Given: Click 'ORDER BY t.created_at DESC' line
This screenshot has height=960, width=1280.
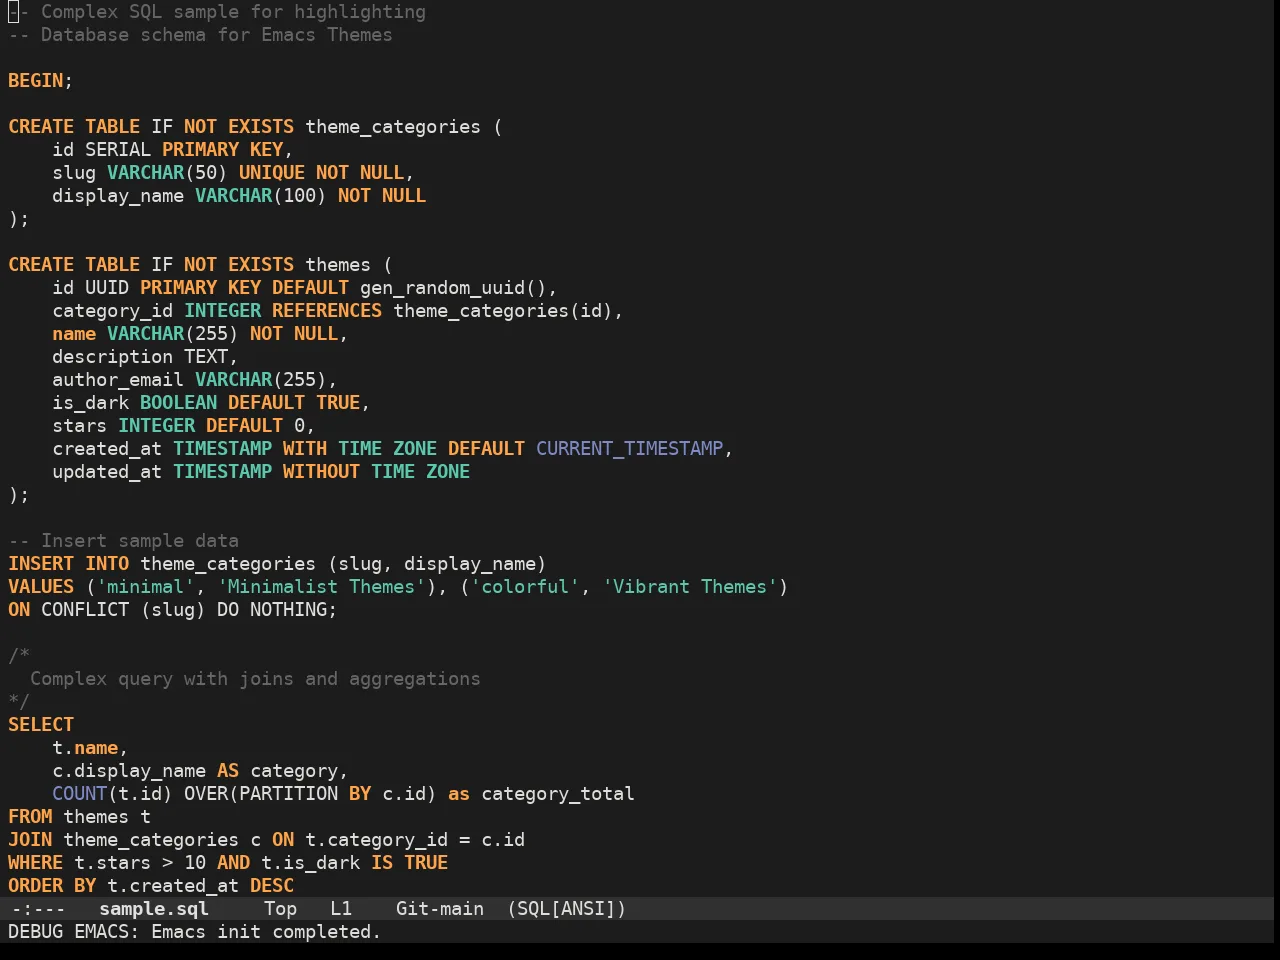Looking at the screenshot, I should pyautogui.click(x=151, y=886).
